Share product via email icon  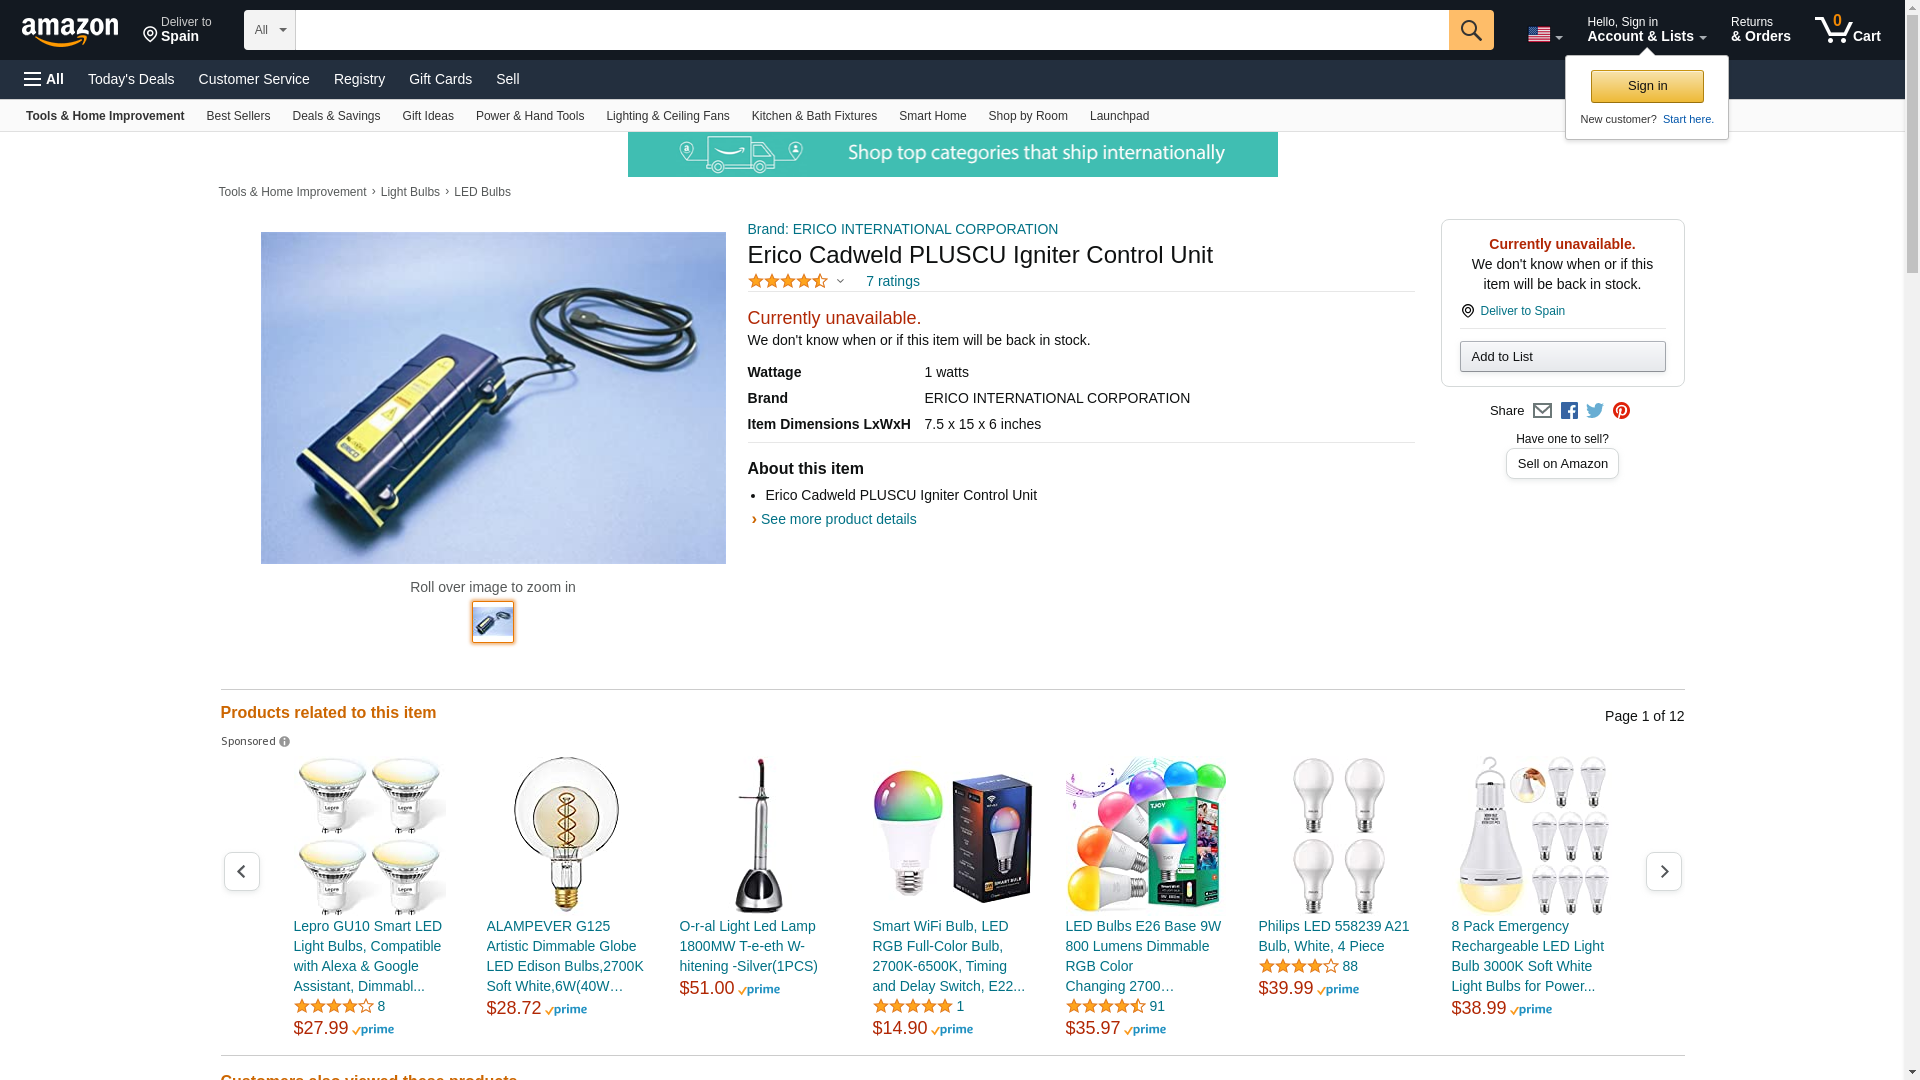pos(1542,411)
